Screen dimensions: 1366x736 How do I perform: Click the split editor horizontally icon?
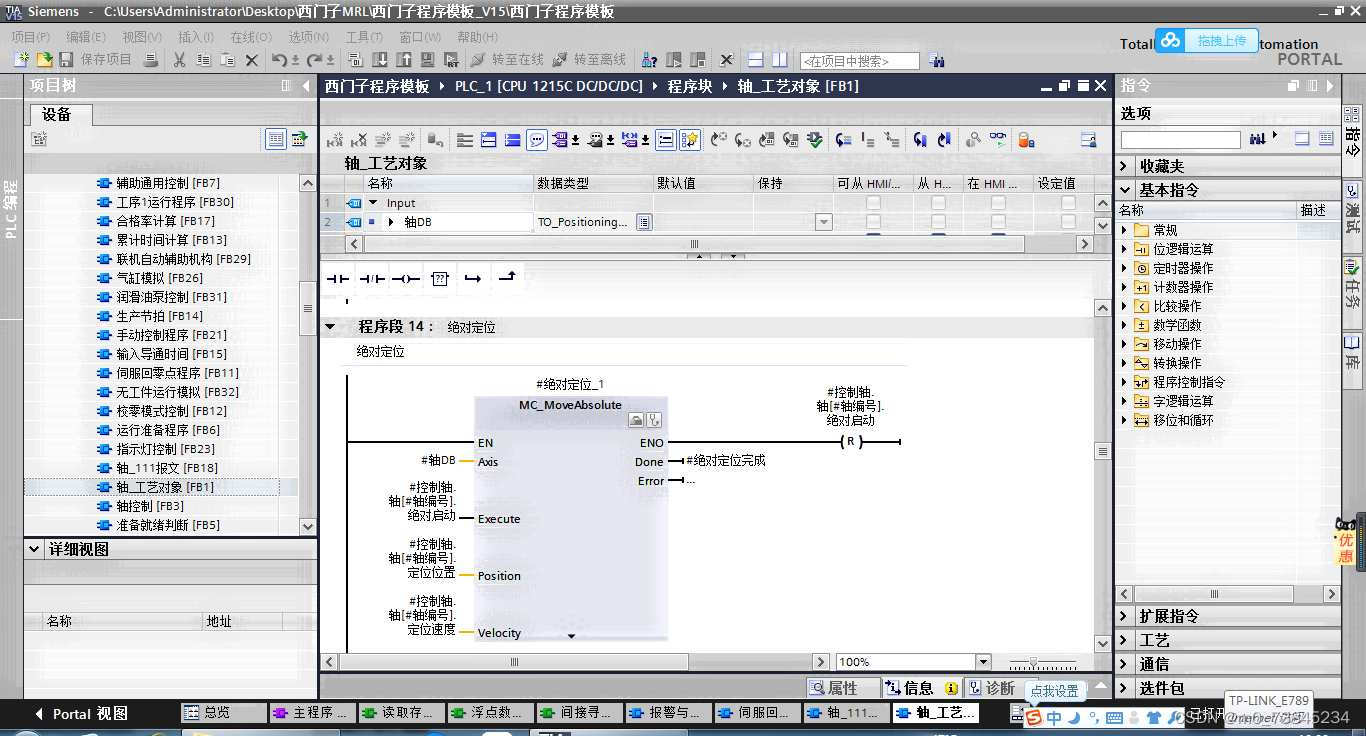click(756, 60)
